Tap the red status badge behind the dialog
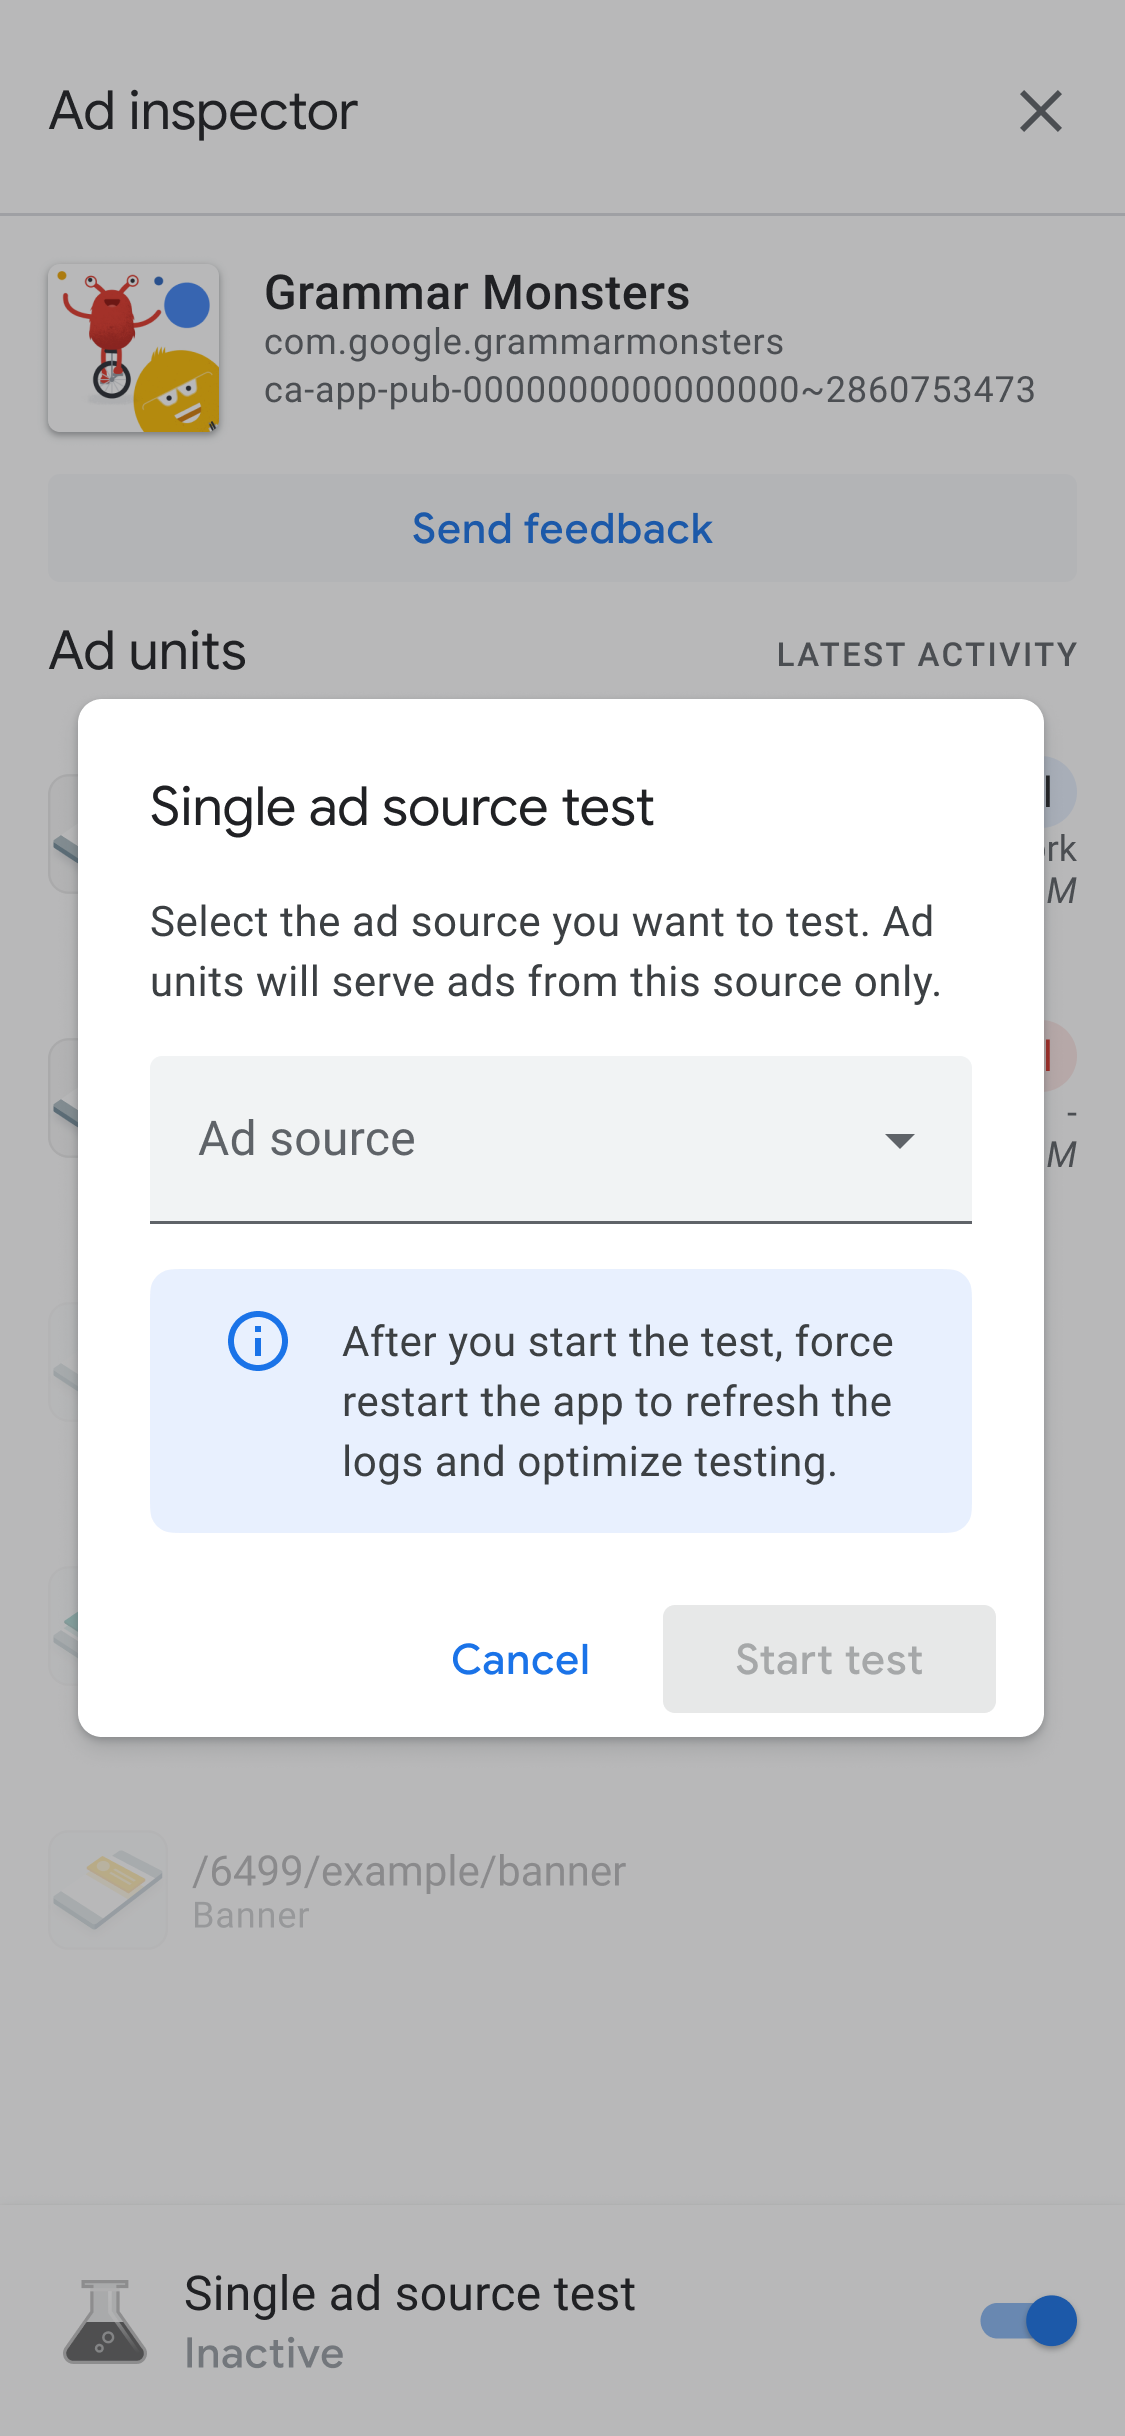The image size is (1125, 2436). 1058,1056
